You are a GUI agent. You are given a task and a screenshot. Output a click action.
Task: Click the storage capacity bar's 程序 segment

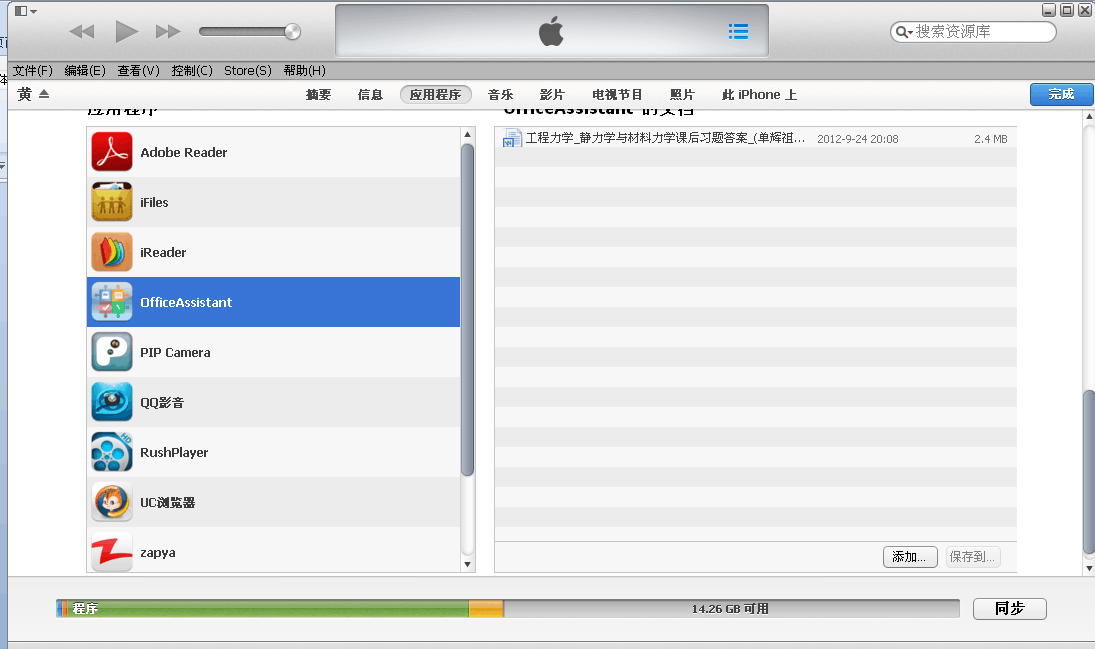click(x=269, y=608)
